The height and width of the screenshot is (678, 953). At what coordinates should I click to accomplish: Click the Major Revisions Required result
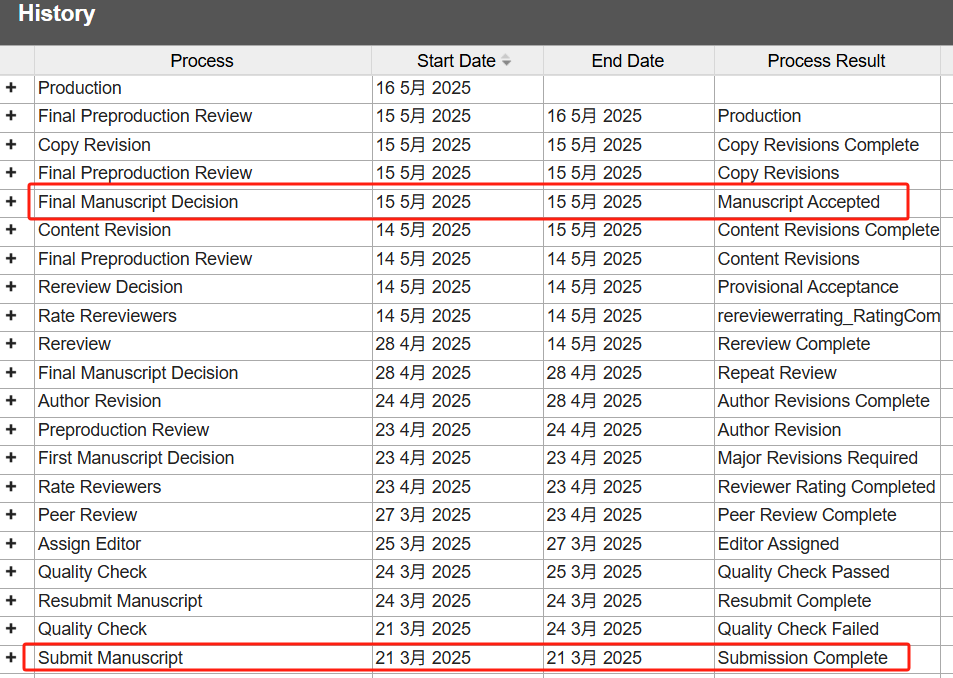(817, 458)
